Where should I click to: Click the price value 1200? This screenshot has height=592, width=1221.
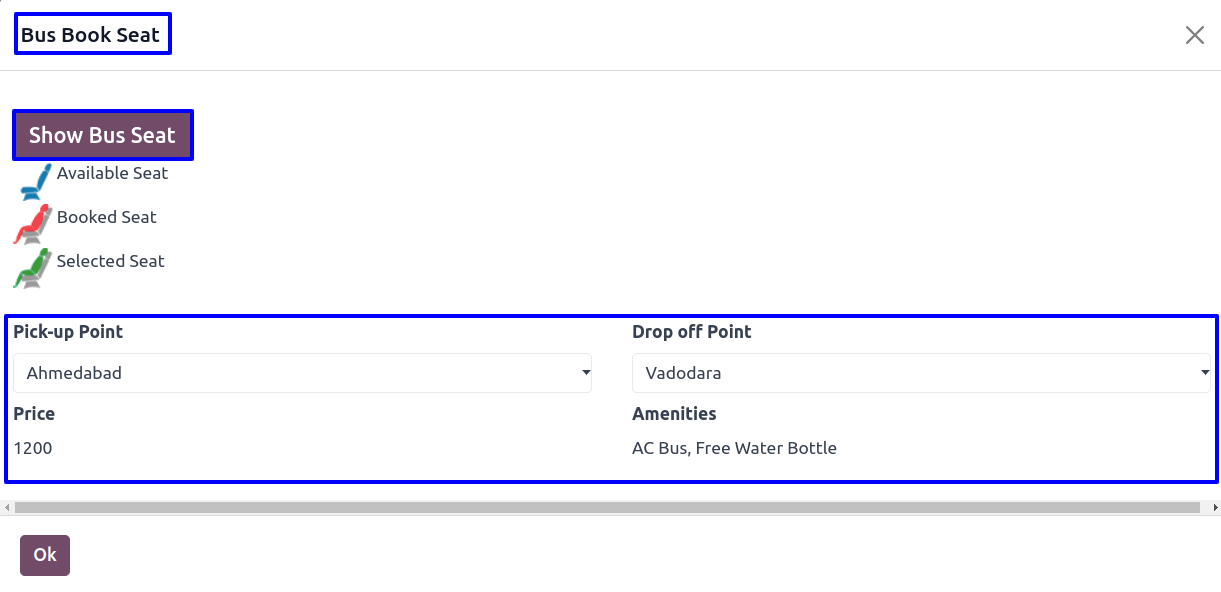pos(33,448)
